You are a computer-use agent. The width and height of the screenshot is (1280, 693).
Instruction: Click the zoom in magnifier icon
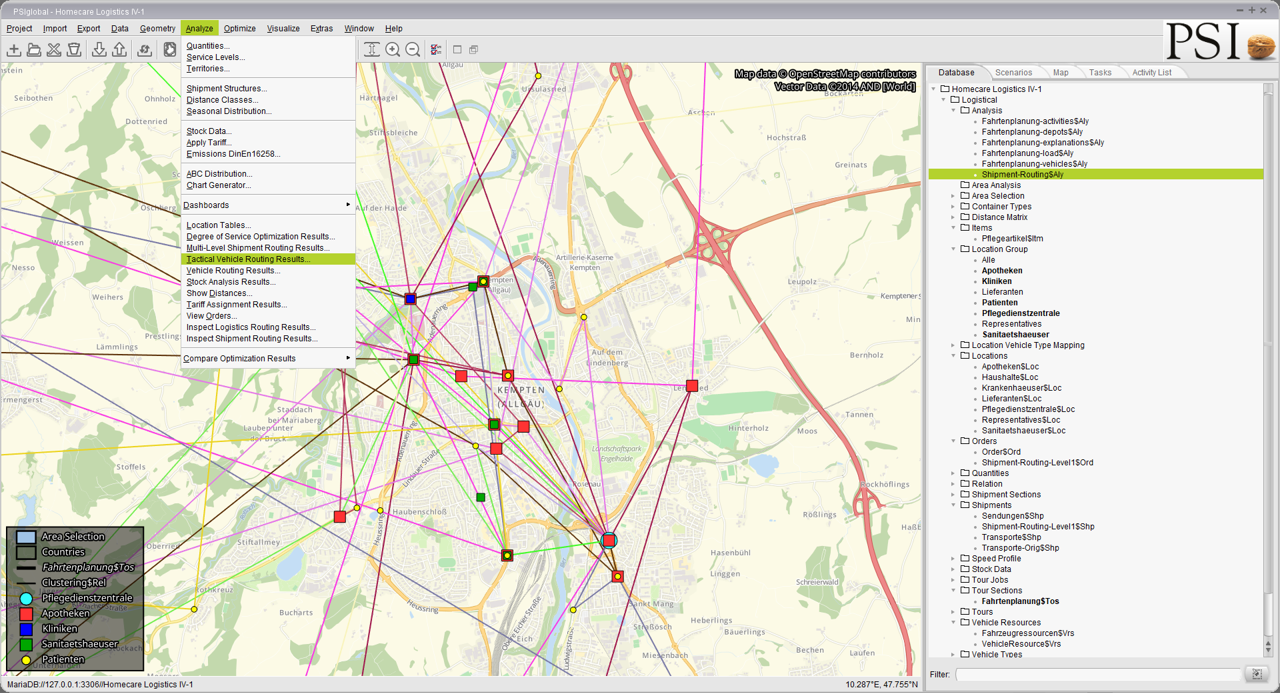click(392, 50)
